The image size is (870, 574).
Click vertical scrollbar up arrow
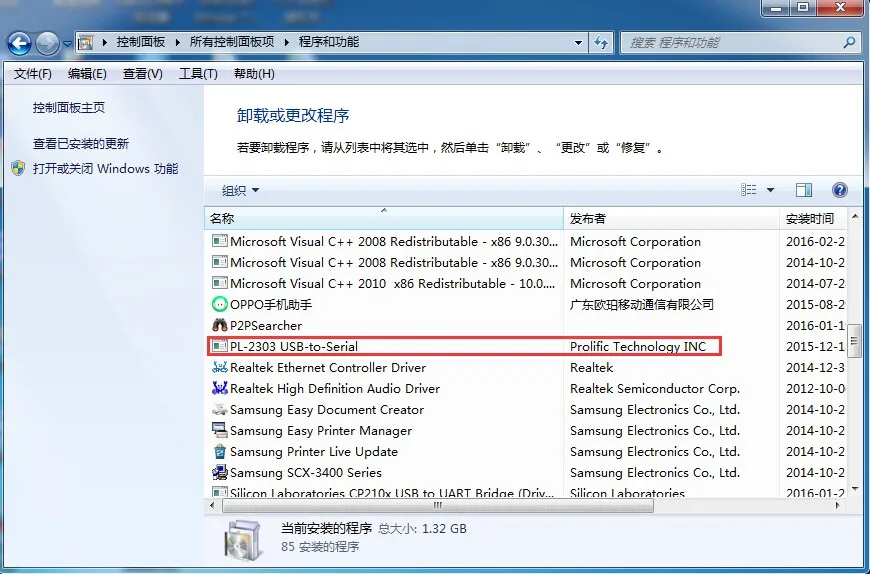[854, 216]
